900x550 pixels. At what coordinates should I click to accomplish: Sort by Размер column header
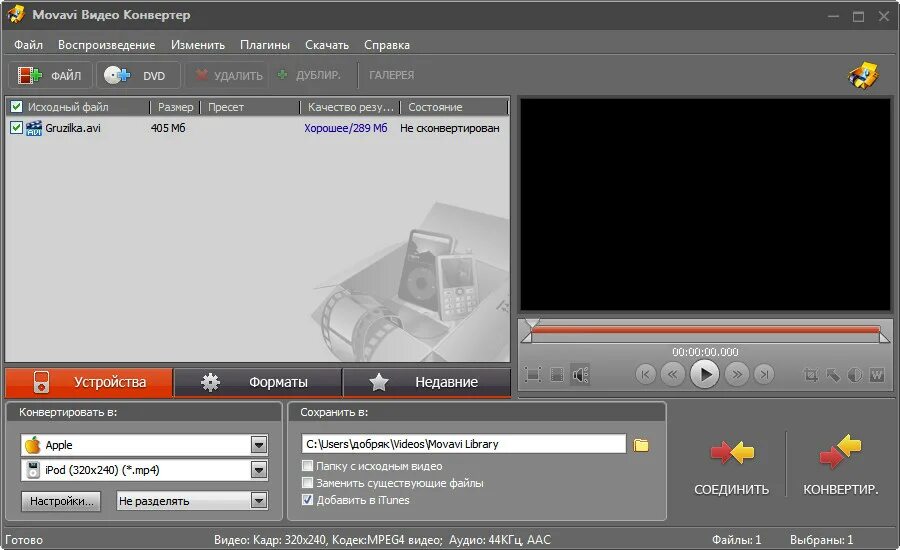point(175,107)
